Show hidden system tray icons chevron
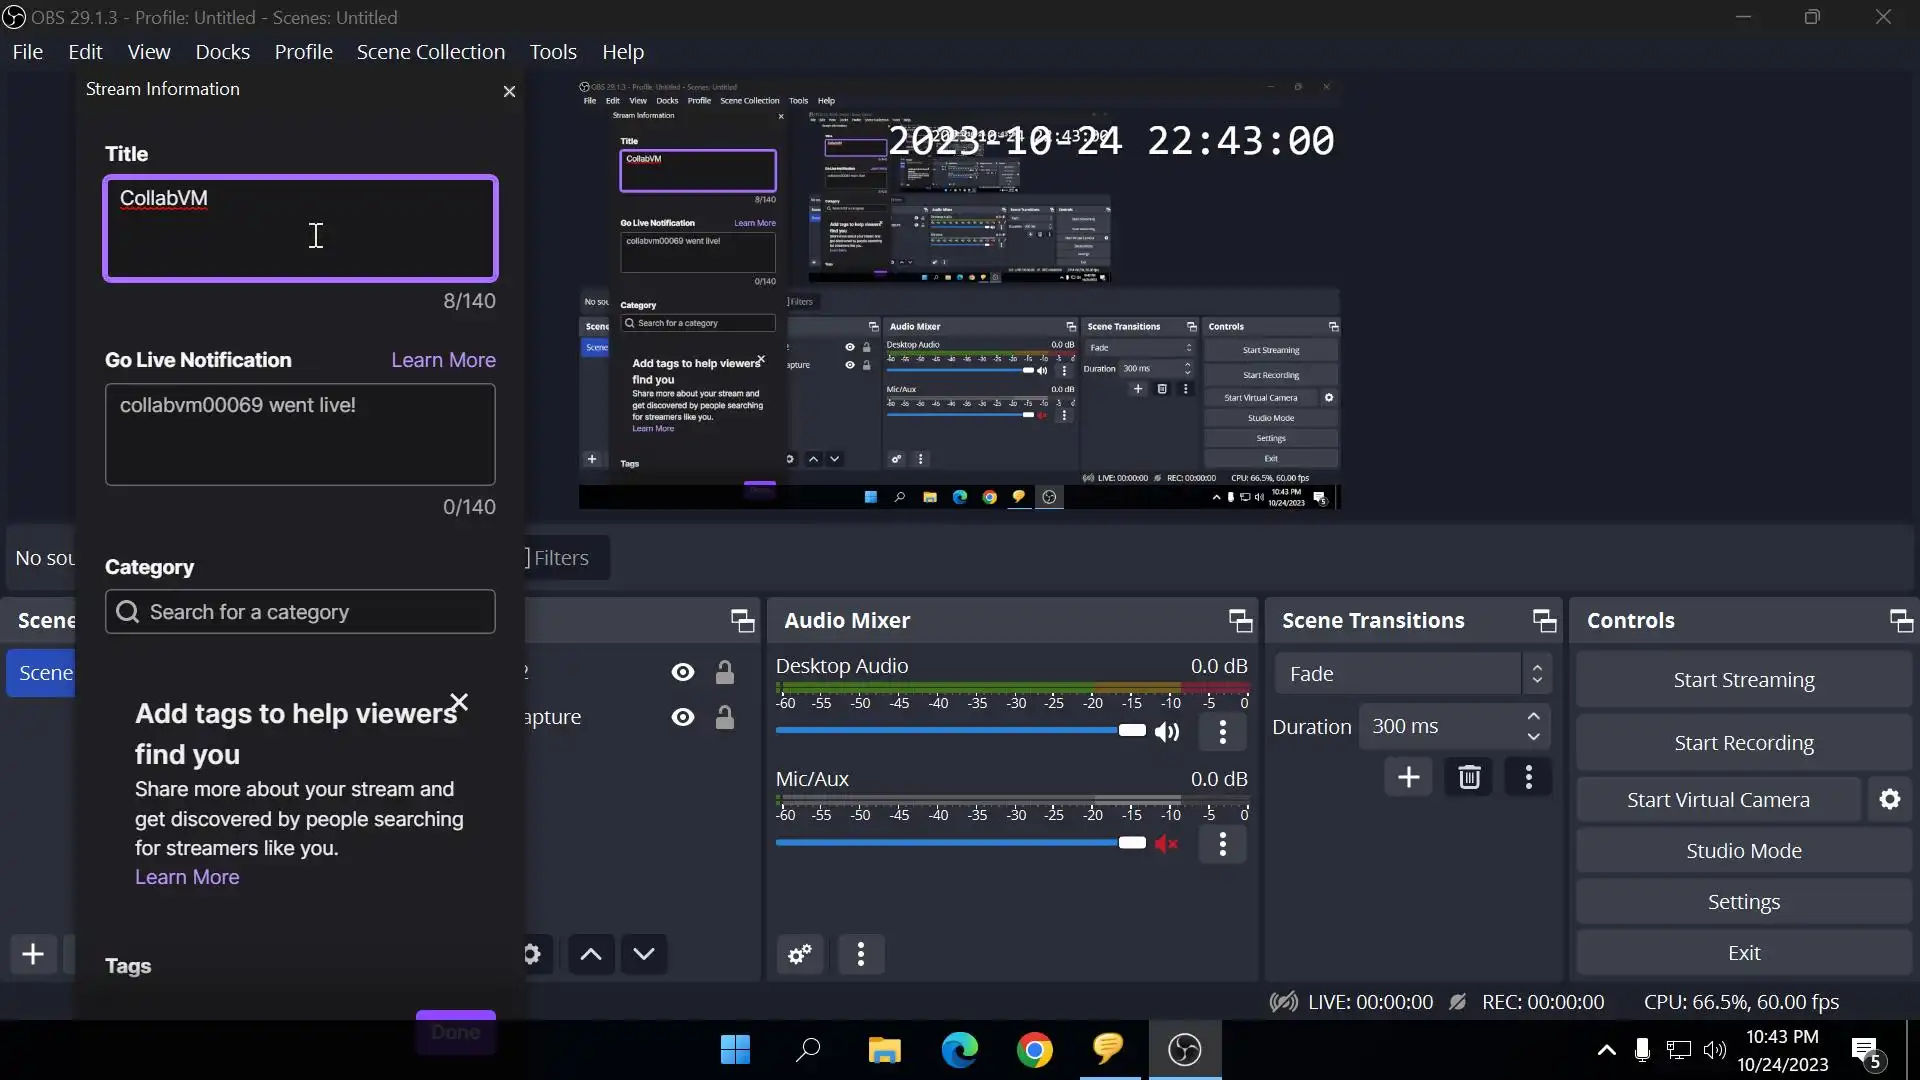 pos(1606,1050)
